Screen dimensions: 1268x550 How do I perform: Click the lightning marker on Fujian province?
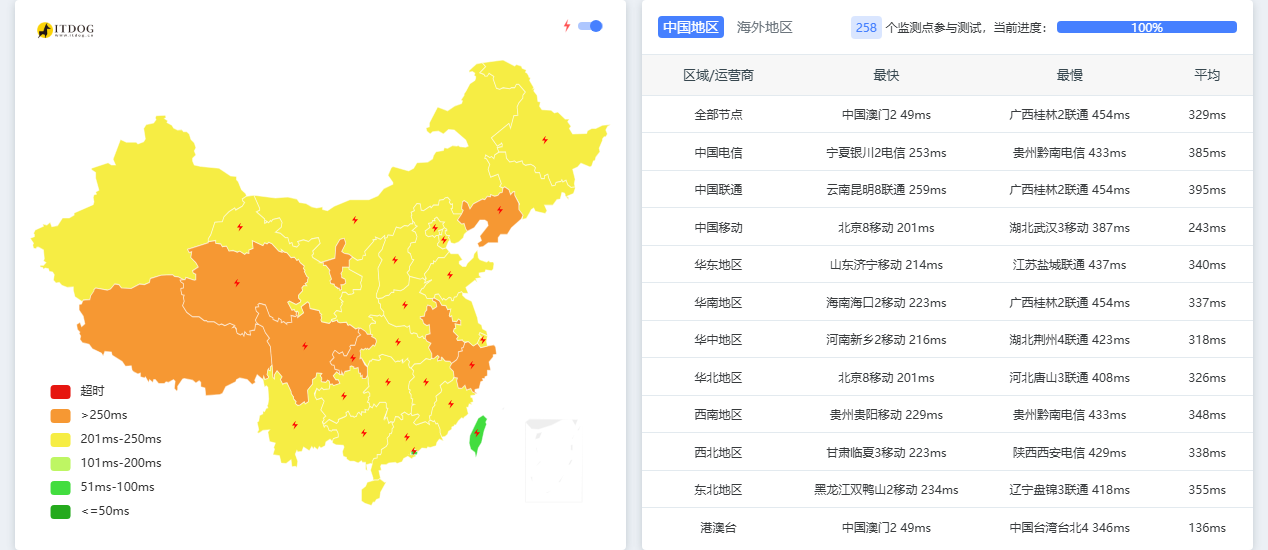click(x=450, y=404)
